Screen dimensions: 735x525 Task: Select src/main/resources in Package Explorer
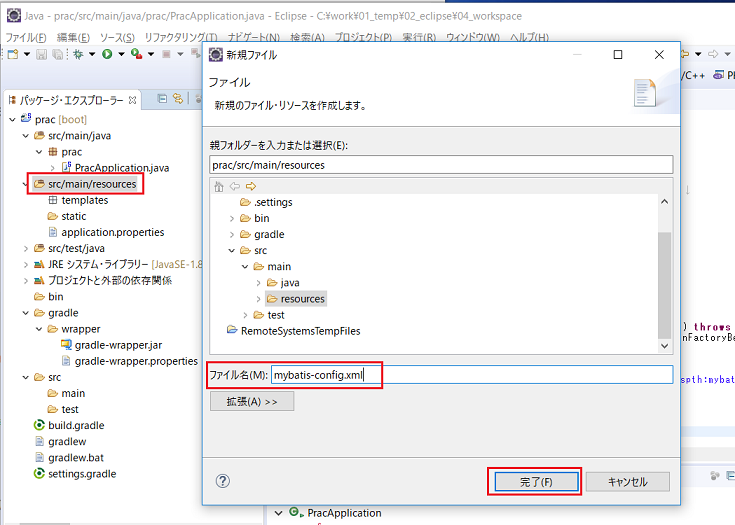[92, 184]
